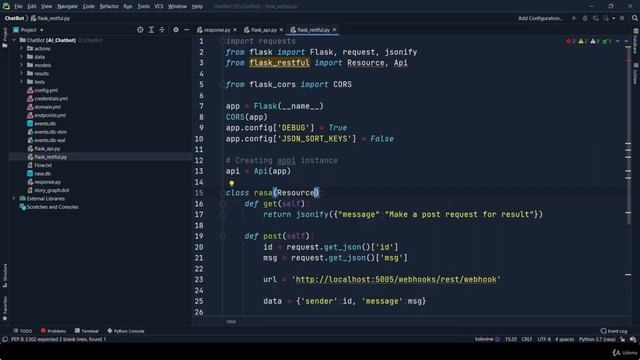The height and width of the screenshot is (360, 640).
Task: Click the Profile run icon in toolbar
Action: 606,18
